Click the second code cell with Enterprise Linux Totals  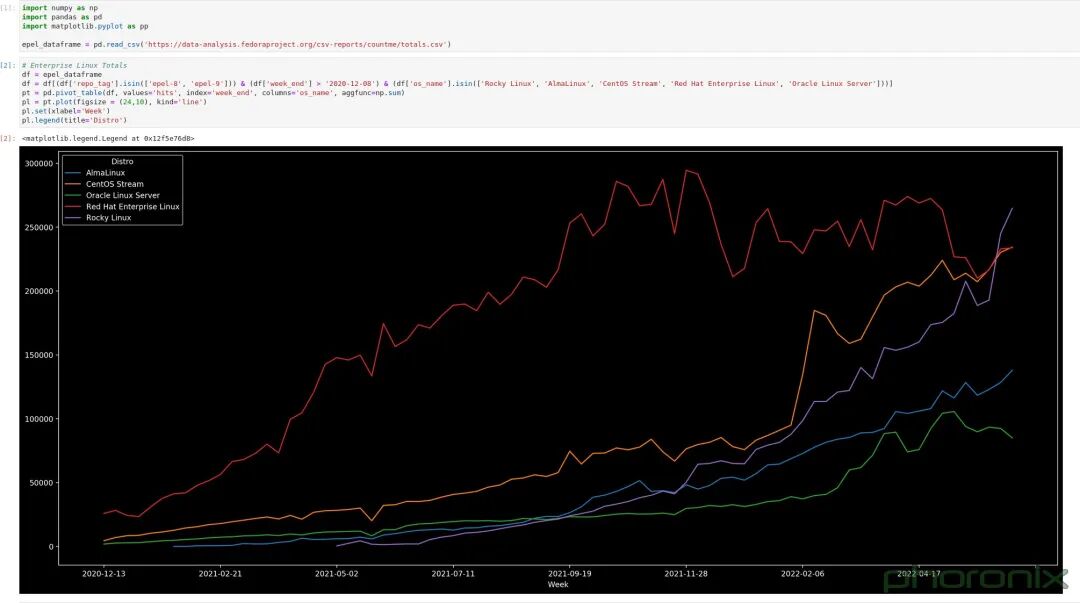[x=549, y=93]
